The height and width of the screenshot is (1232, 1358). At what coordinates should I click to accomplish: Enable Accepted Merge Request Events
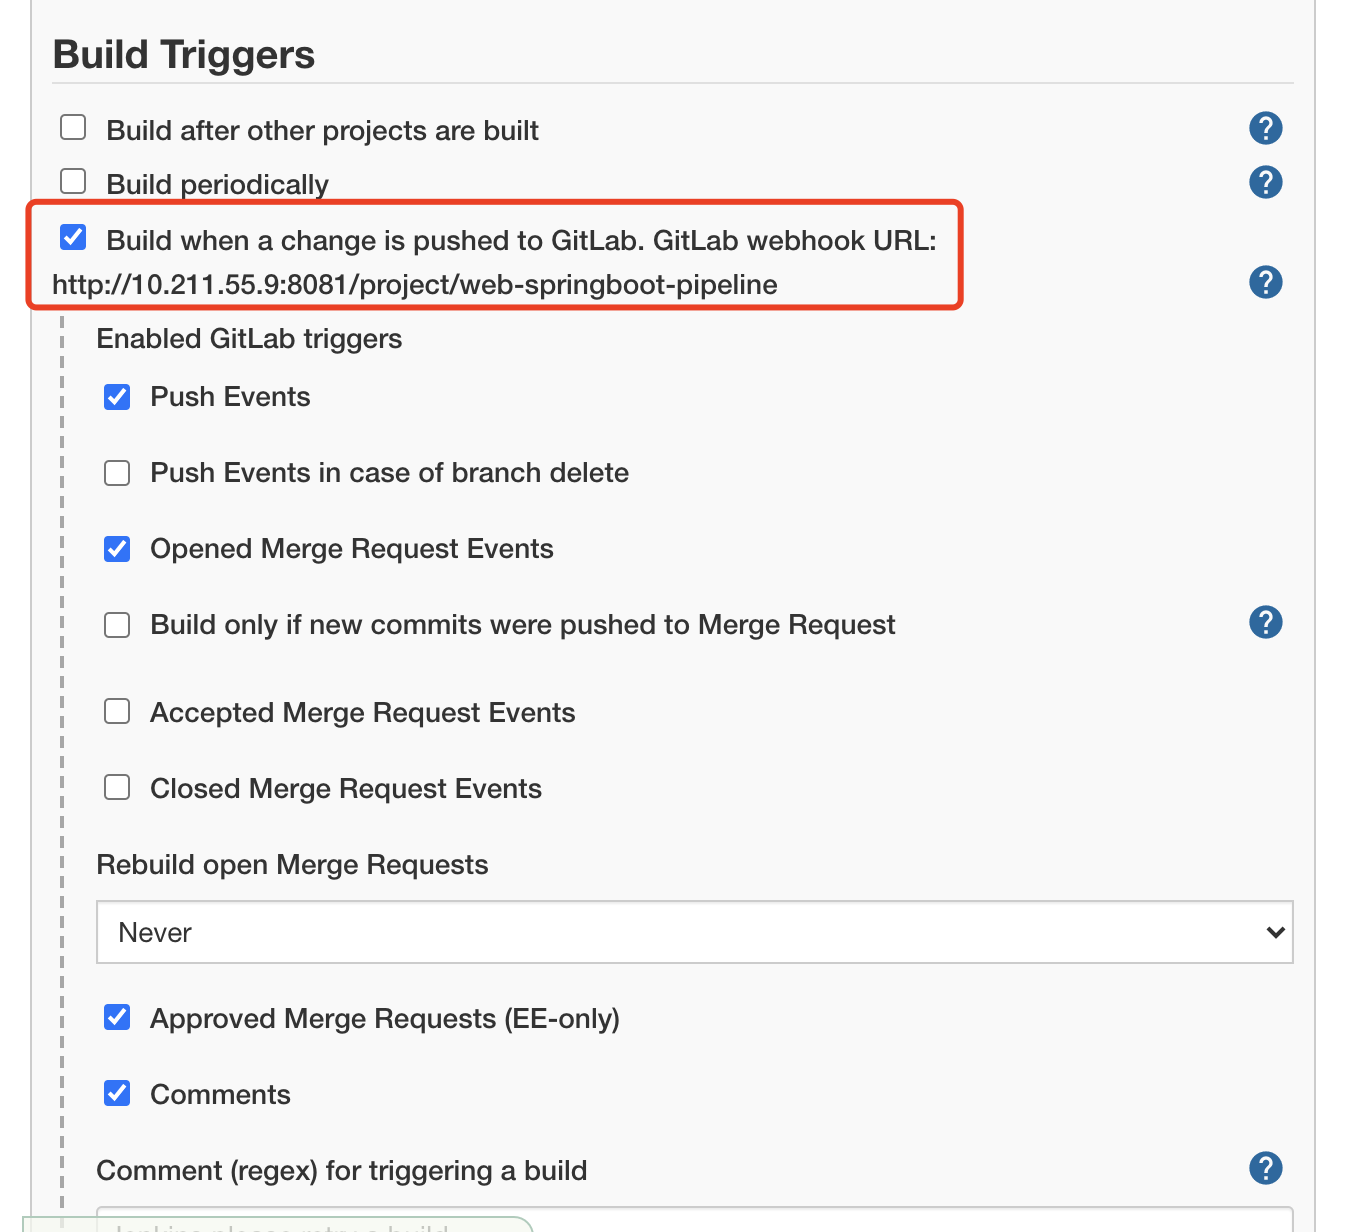(x=117, y=711)
